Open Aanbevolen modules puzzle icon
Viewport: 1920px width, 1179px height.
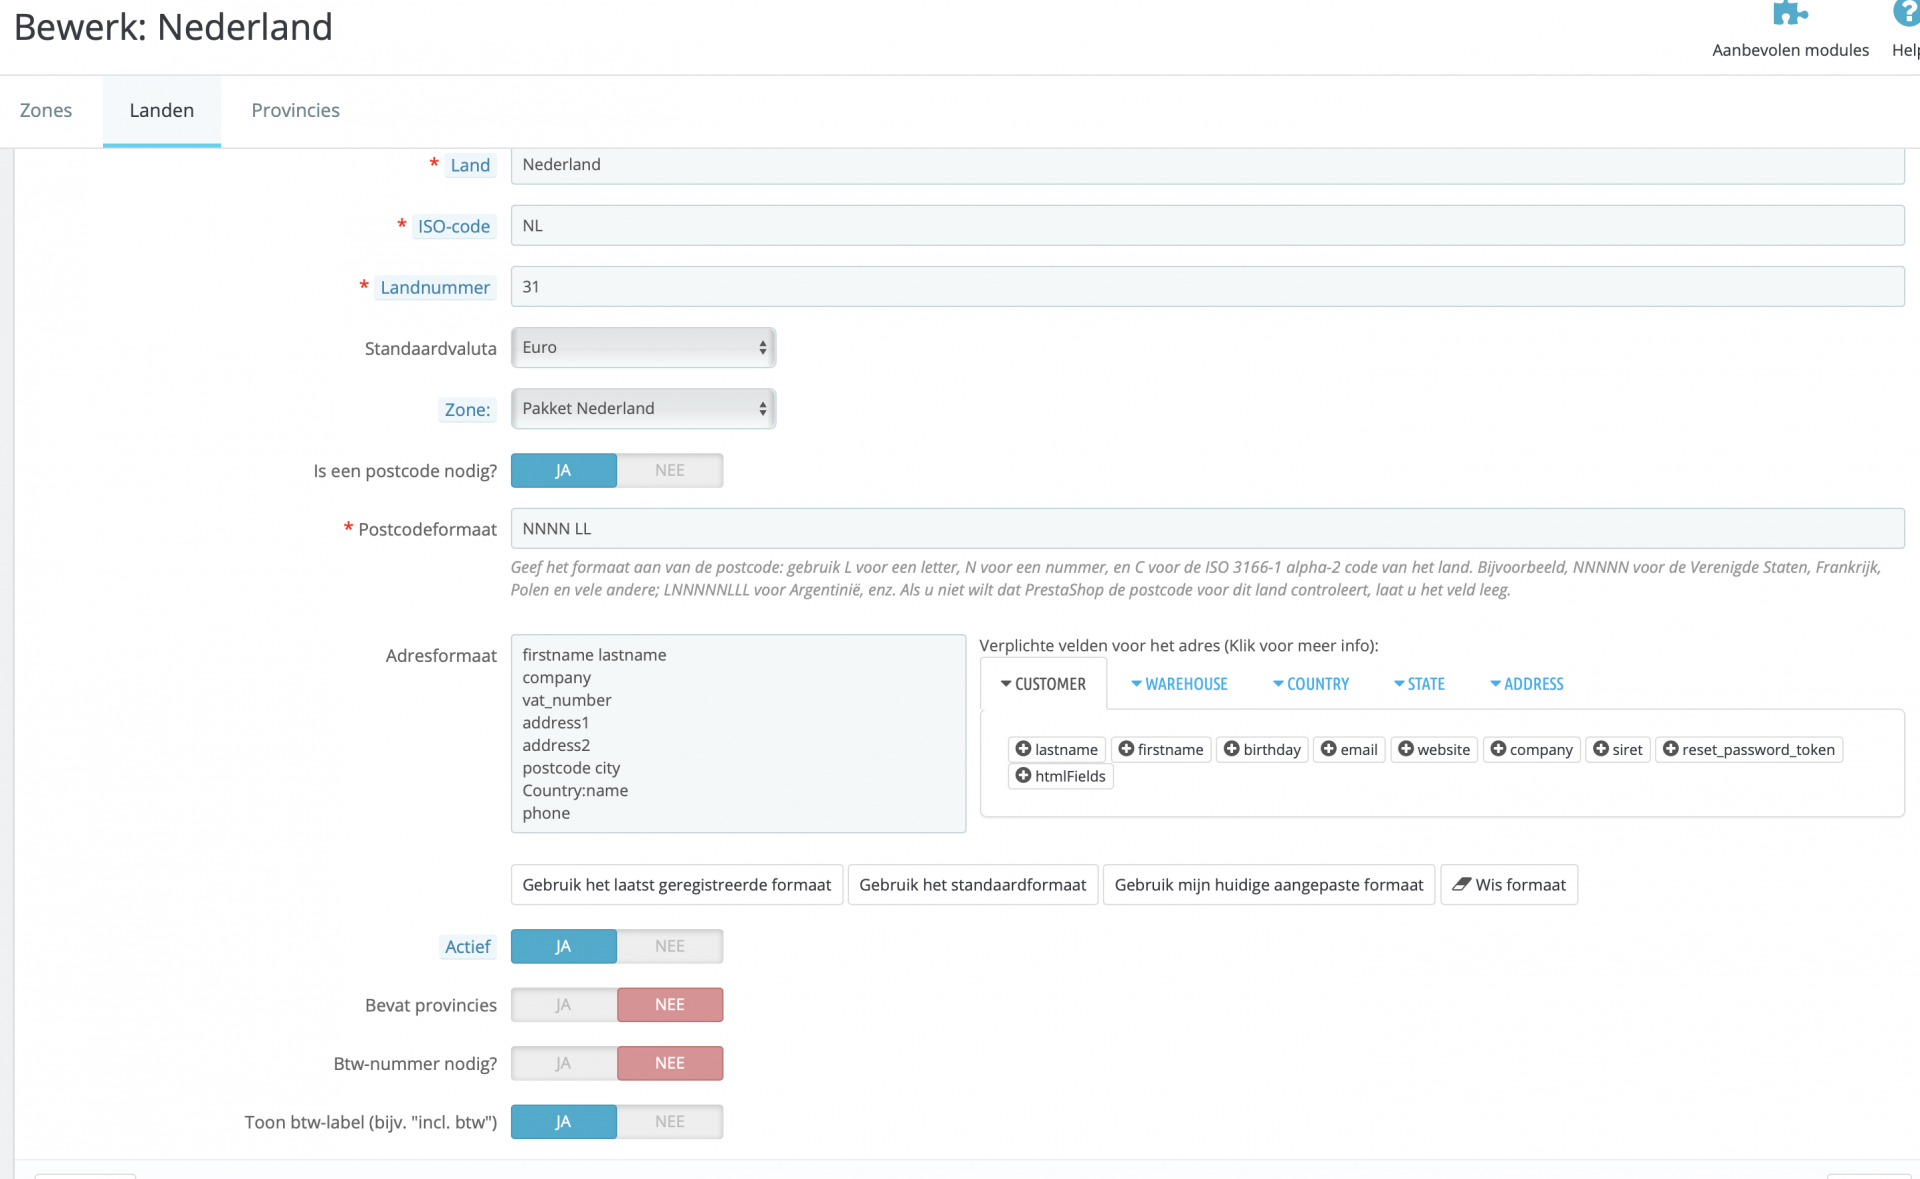1789,14
